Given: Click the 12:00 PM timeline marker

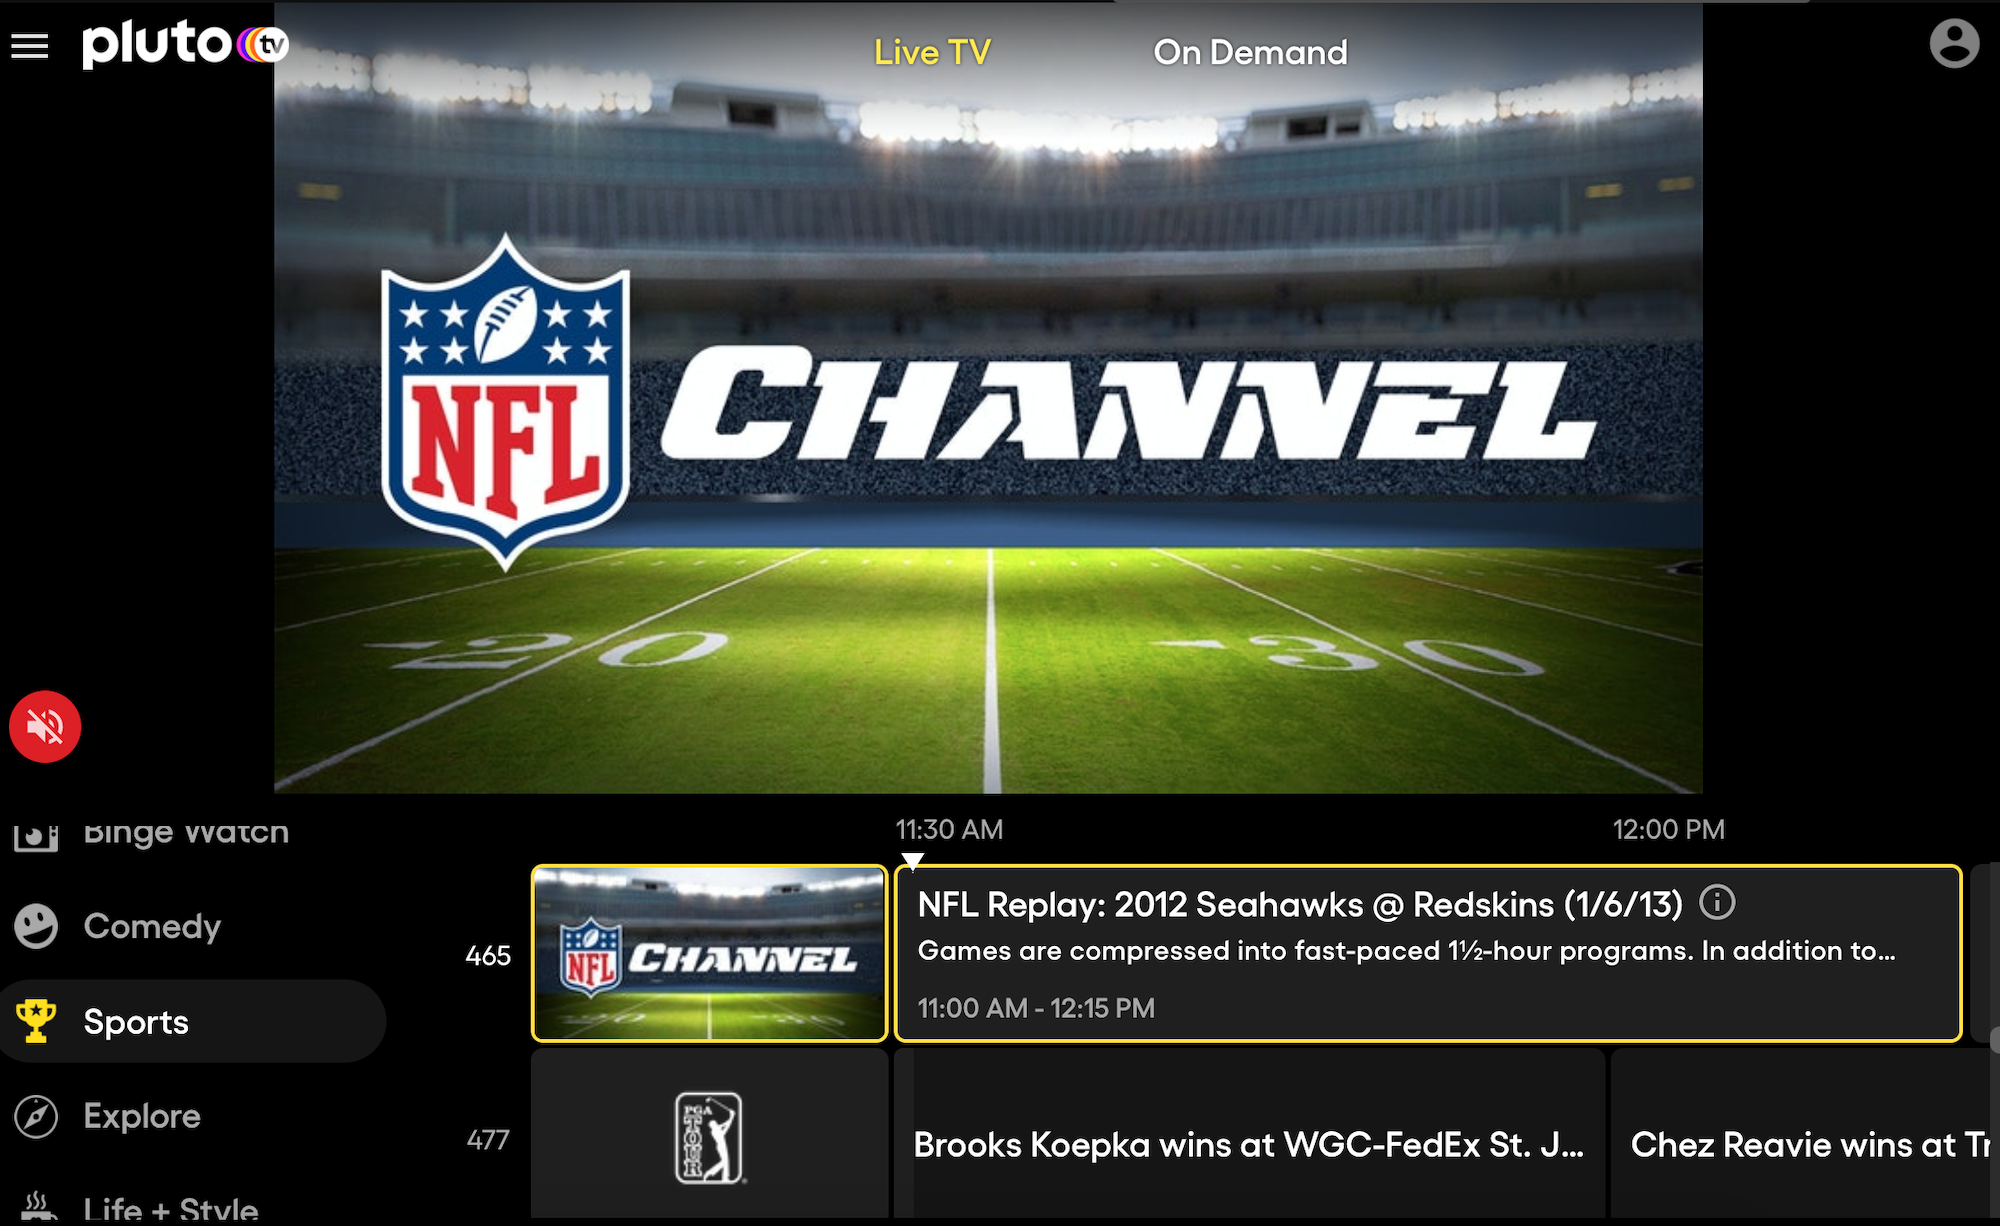Looking at the screenshot, I should (x=1669, y=829).
